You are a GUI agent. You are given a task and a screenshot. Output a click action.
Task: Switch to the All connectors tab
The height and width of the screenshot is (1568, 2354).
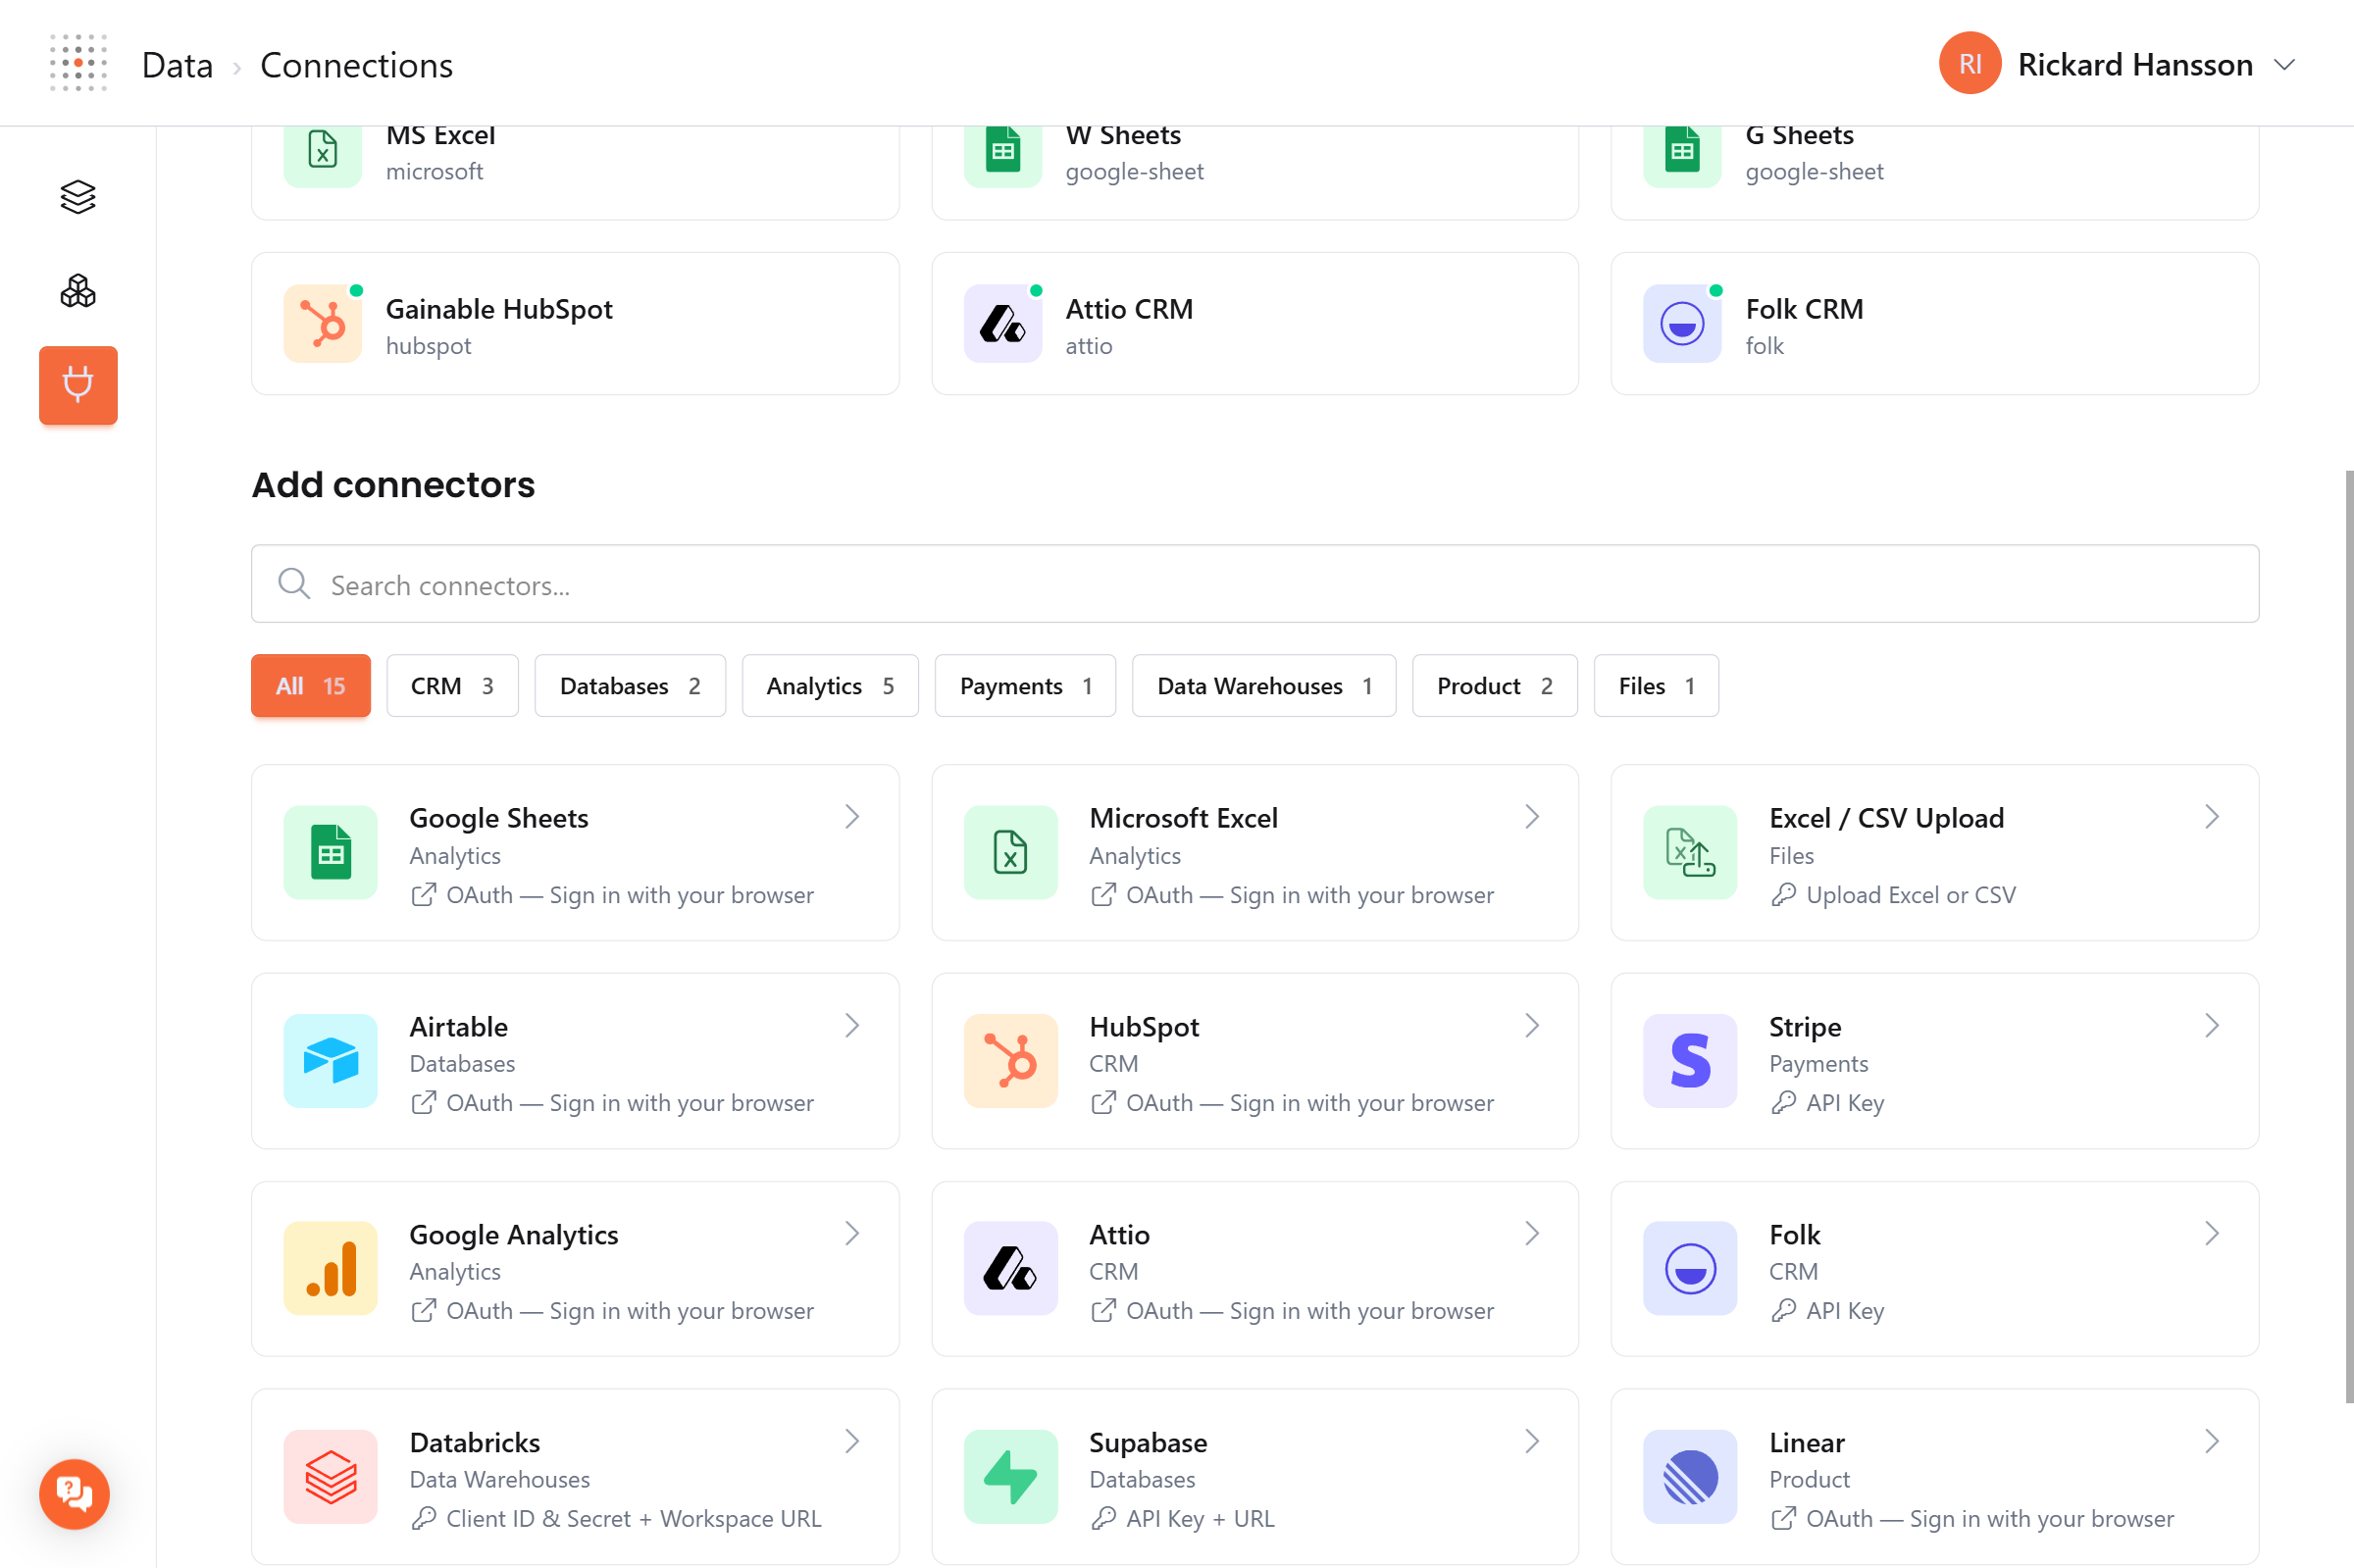(x=310, y=685)
